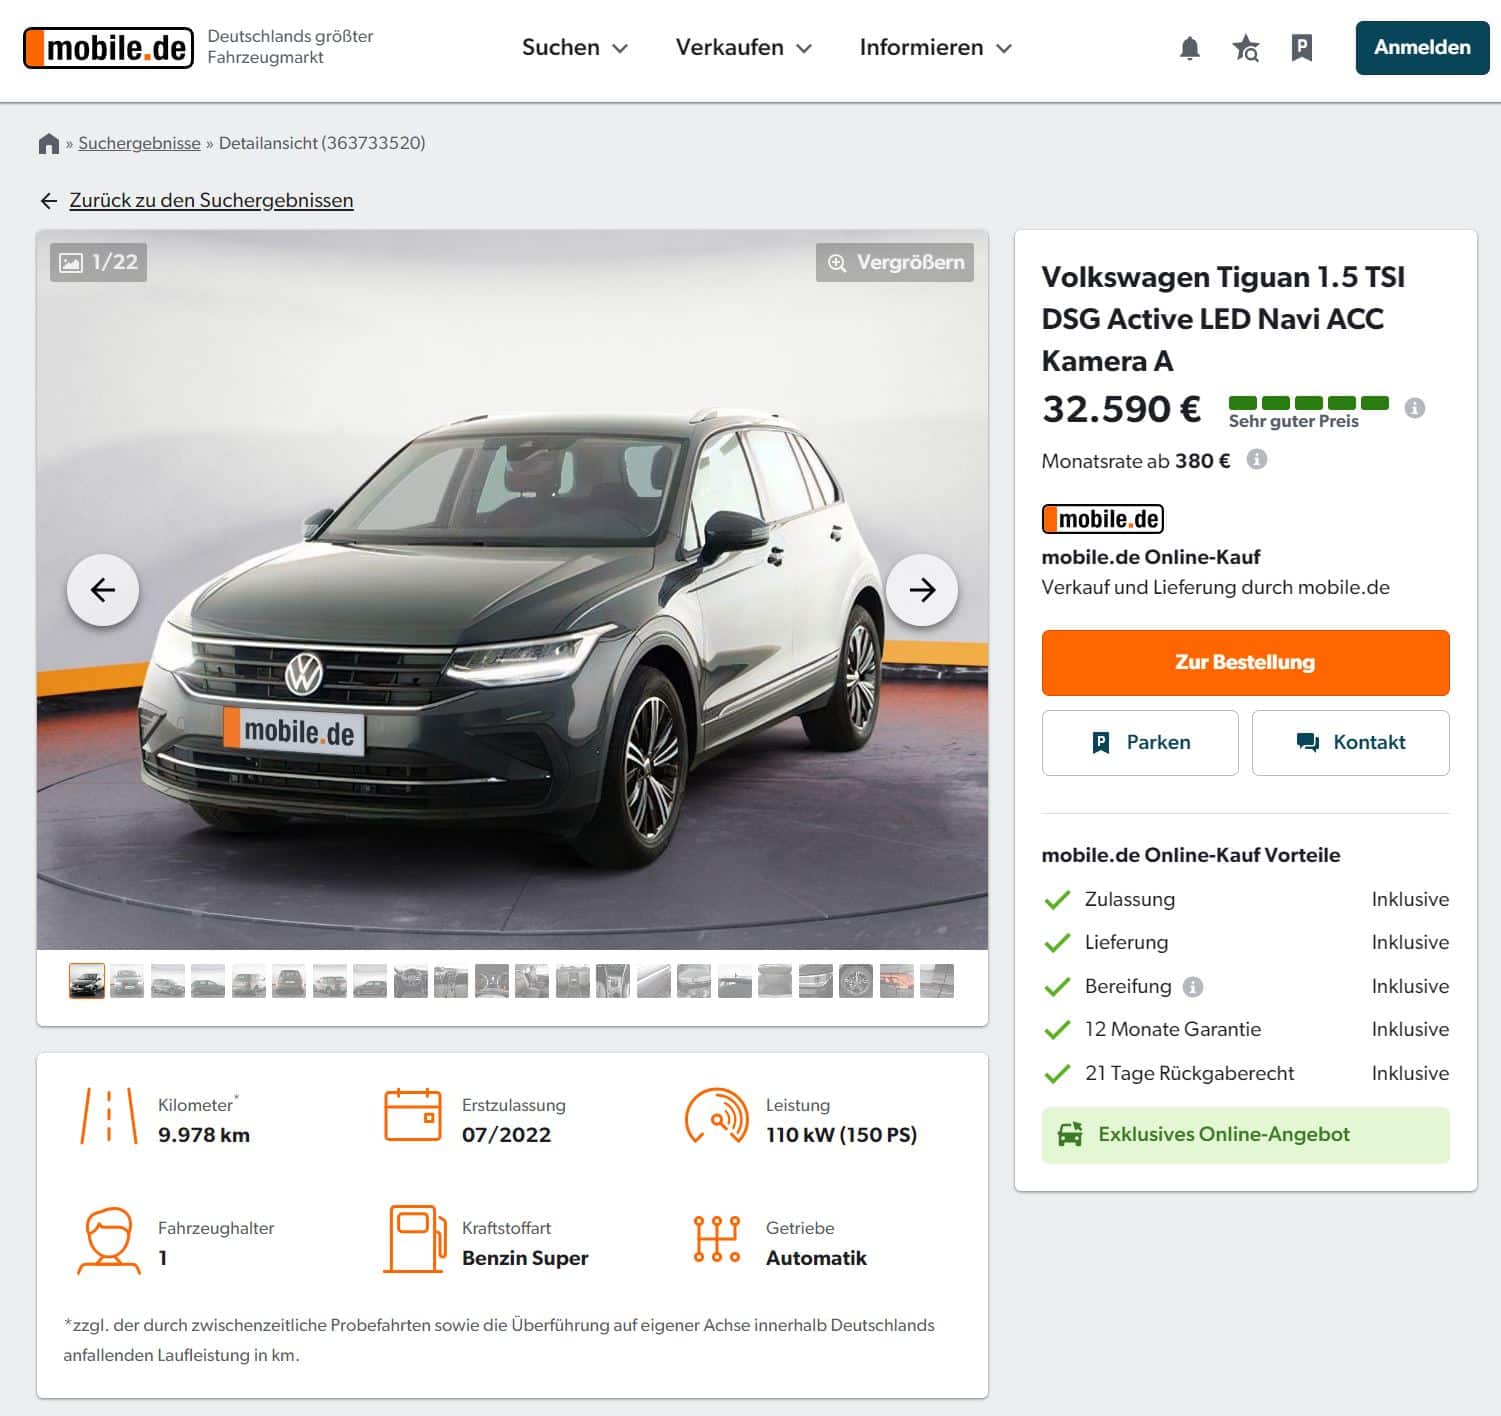Click Zur Bestellung order button

tap(1245, 662)
